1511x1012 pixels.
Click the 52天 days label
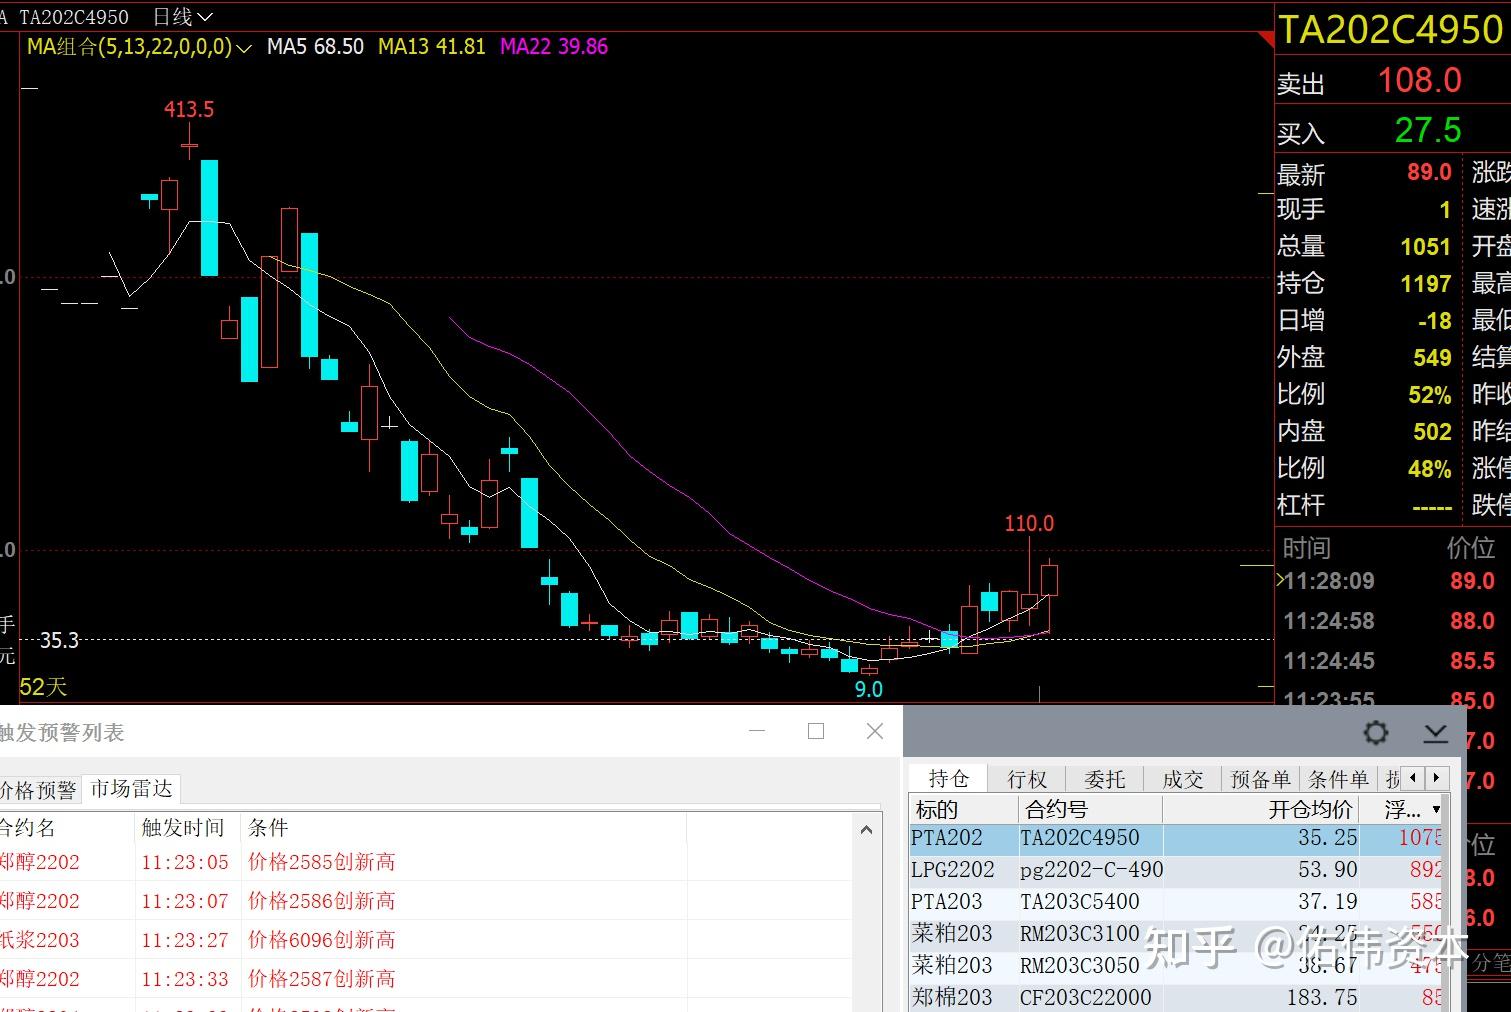[43, 687]
